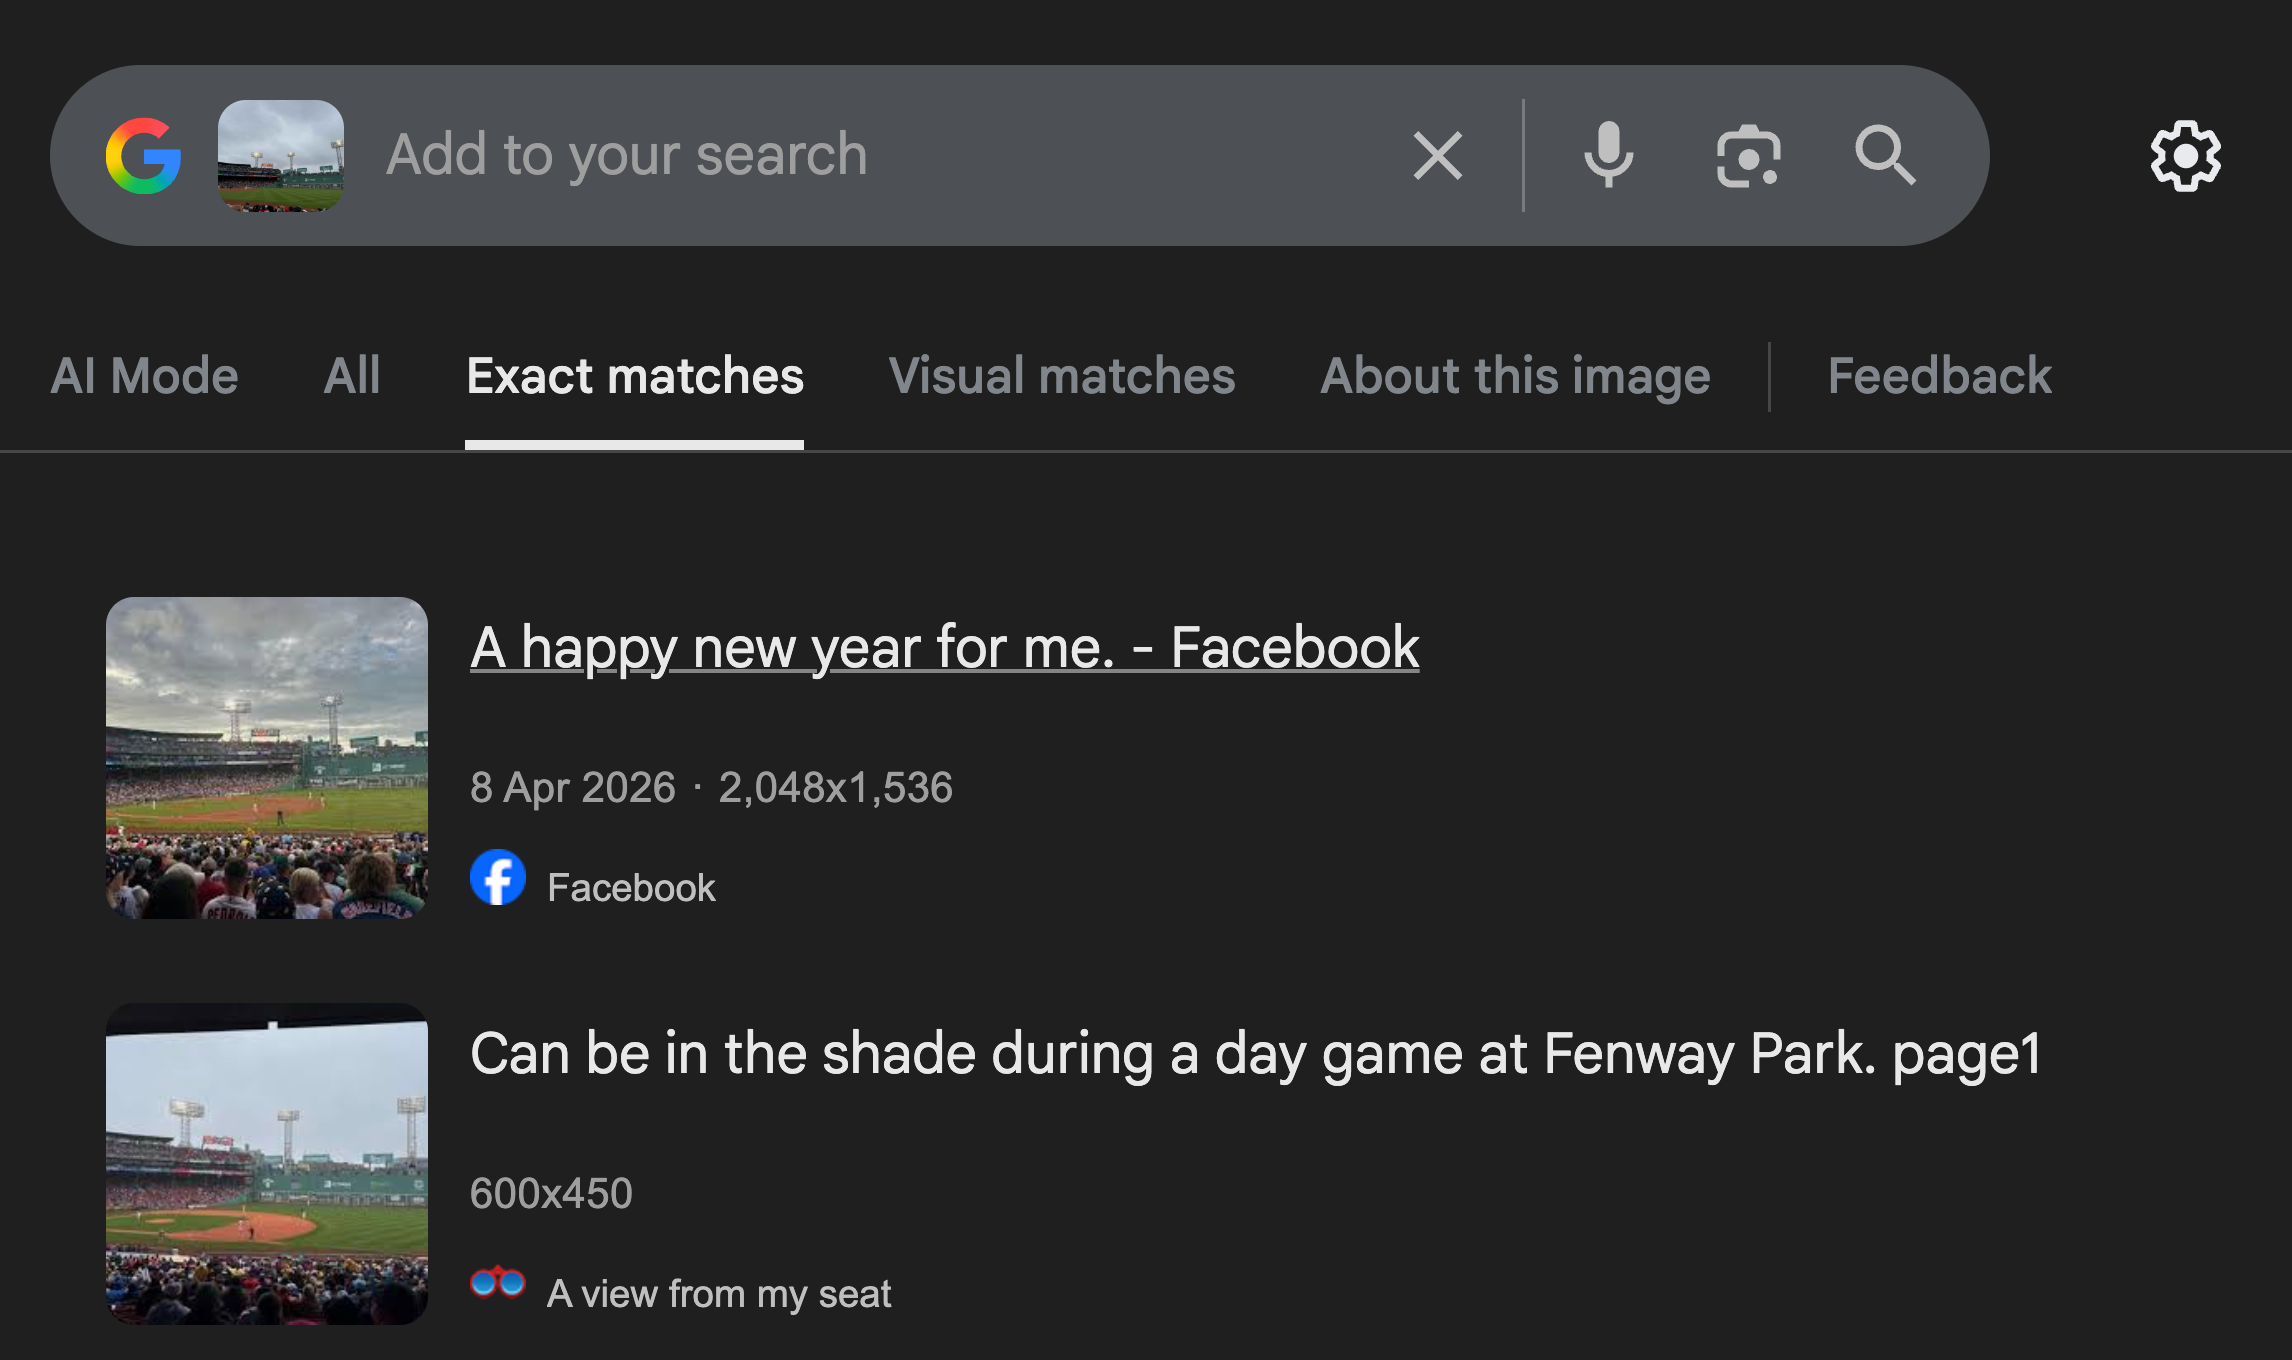
Task: Click the search magnifier icon
Action: coord(1884,154)
